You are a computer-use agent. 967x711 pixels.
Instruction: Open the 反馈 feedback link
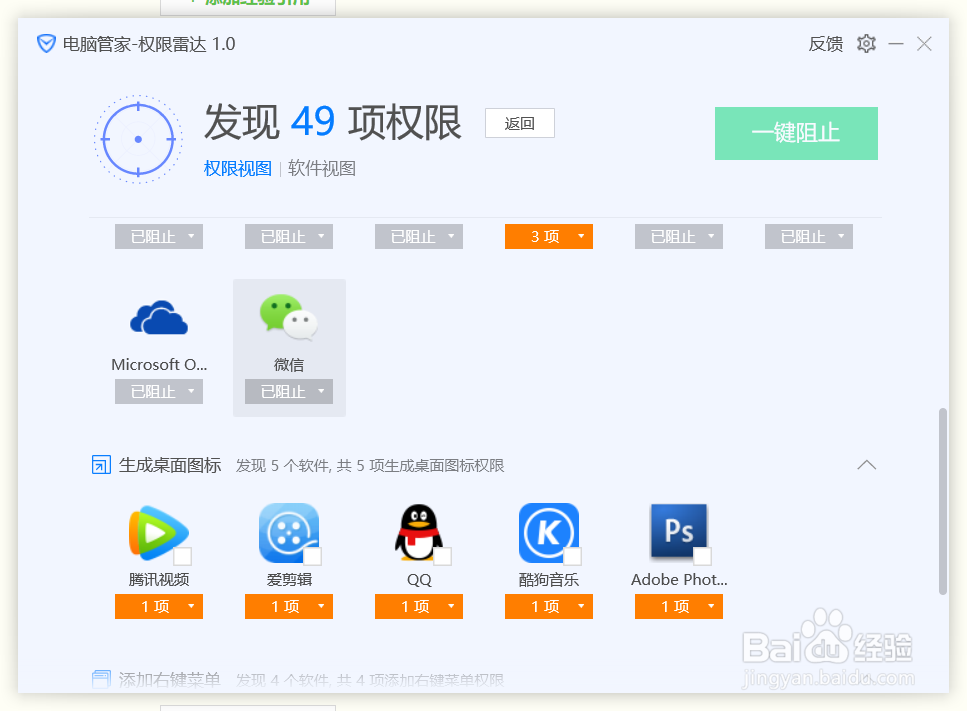825,44
